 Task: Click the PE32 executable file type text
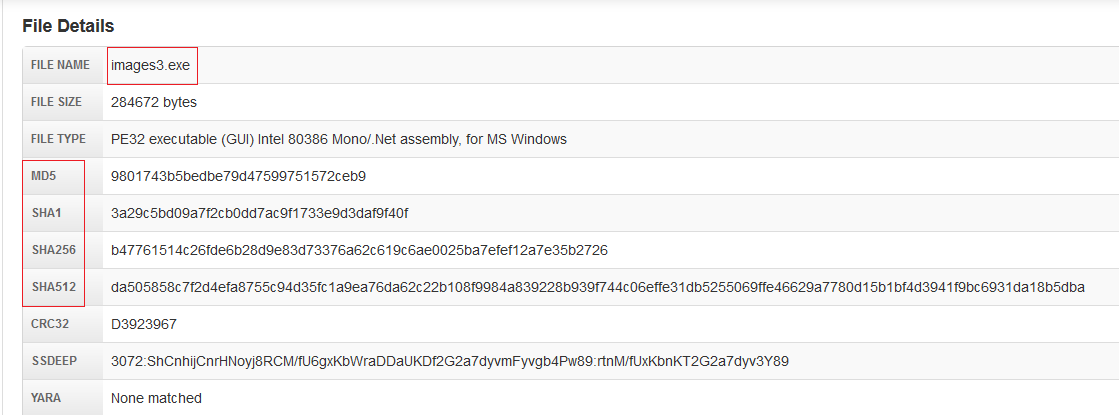click(339, 139)
